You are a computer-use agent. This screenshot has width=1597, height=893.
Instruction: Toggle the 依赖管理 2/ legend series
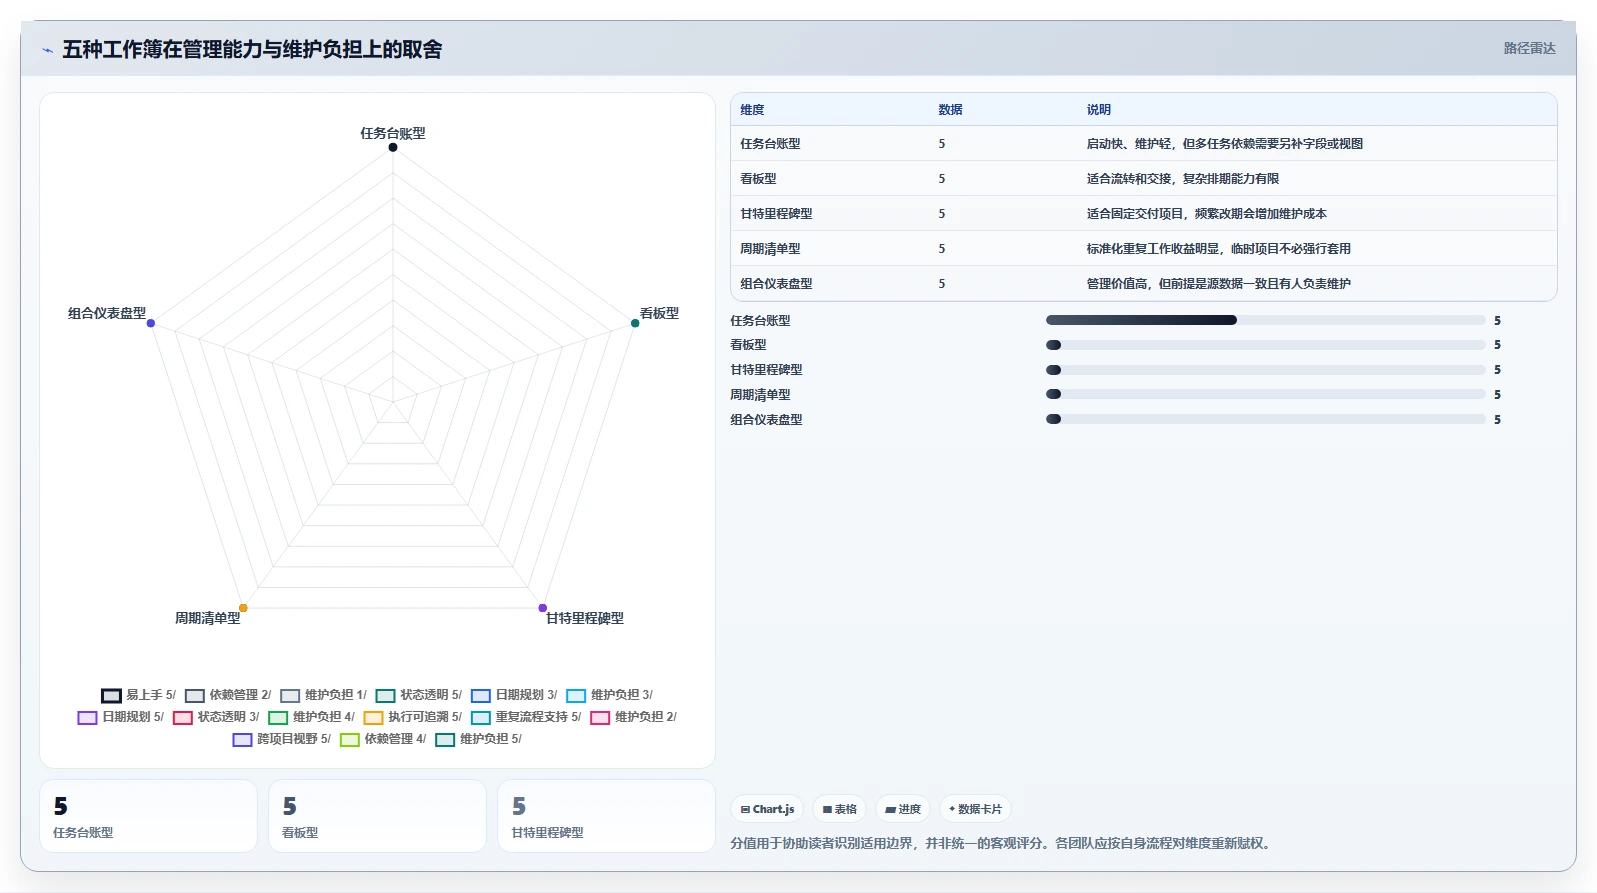coord(228,695)
